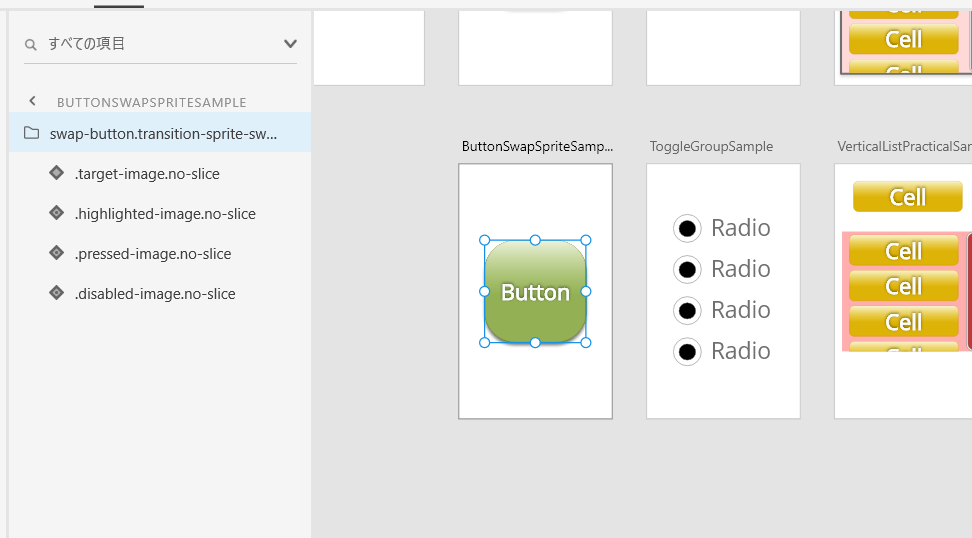This screenshot has height=538, width=972.
Task: Click component icon of .target-image.no-slice
Action: tap(56, 173)
